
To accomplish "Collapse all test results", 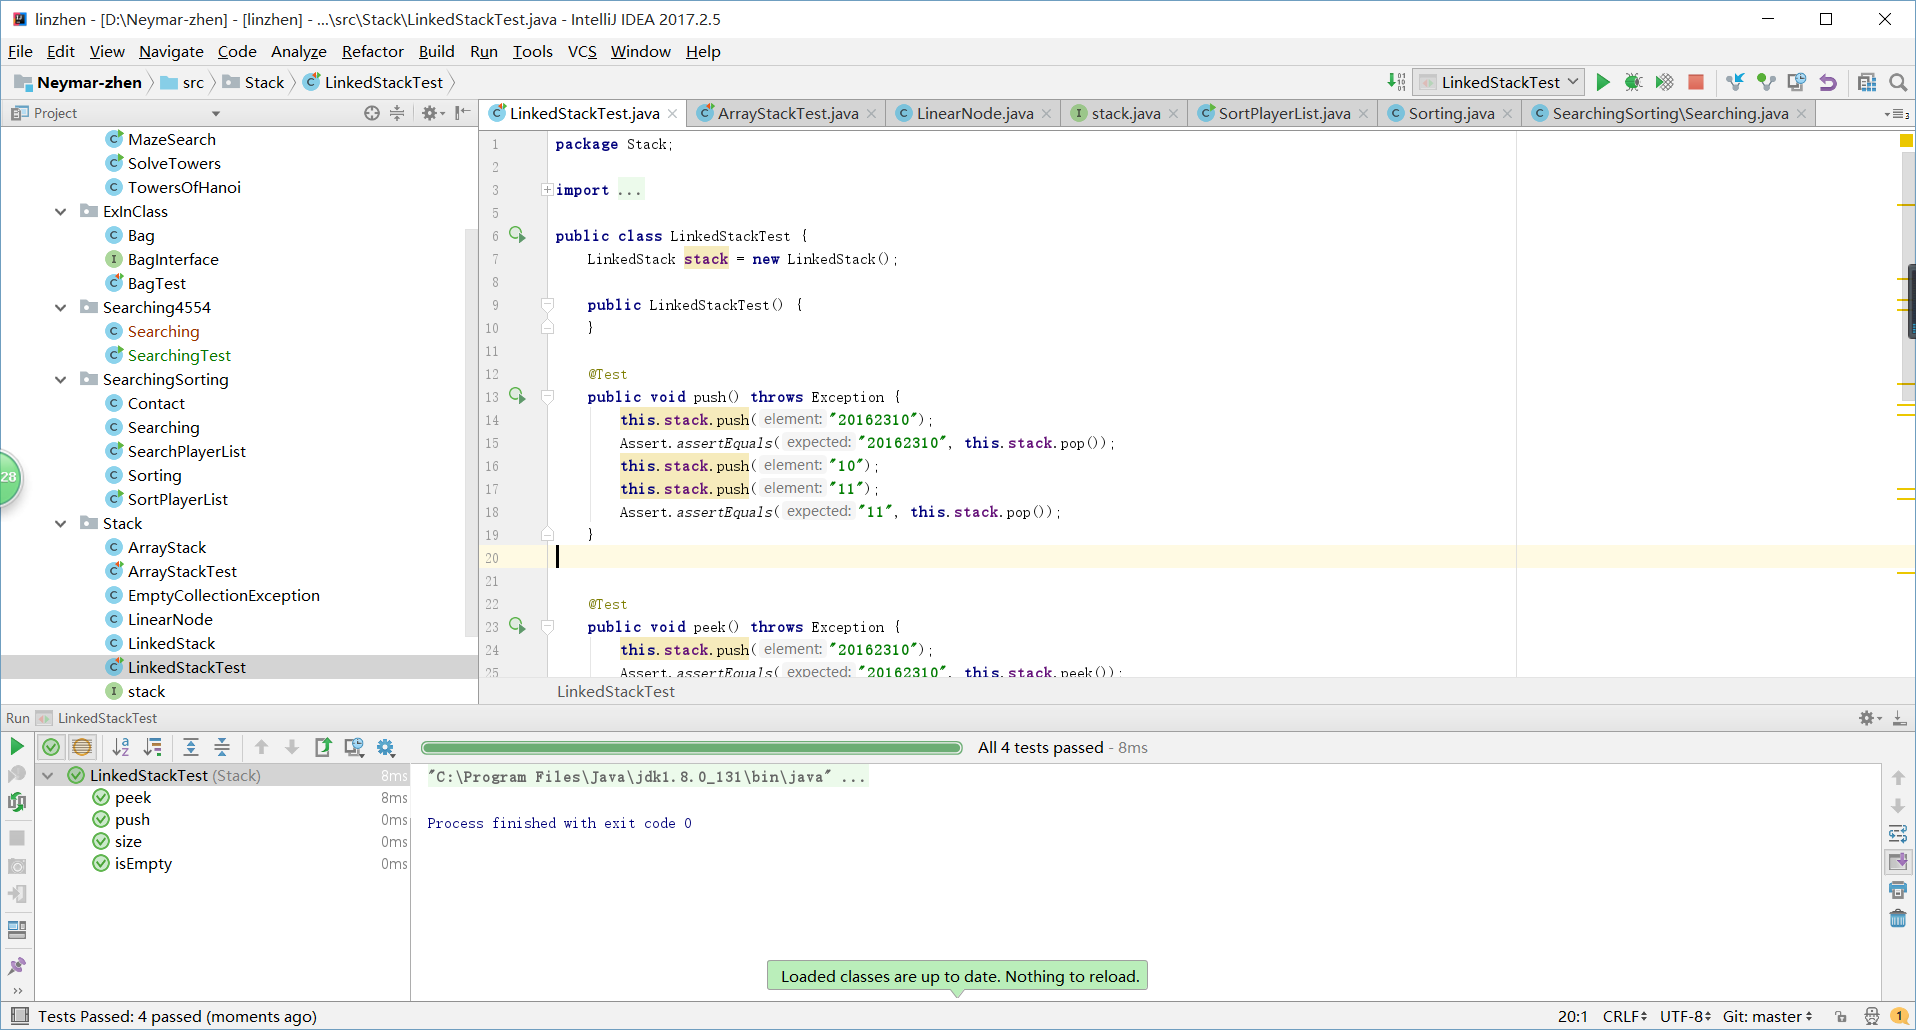I will (x=222, y=747).
